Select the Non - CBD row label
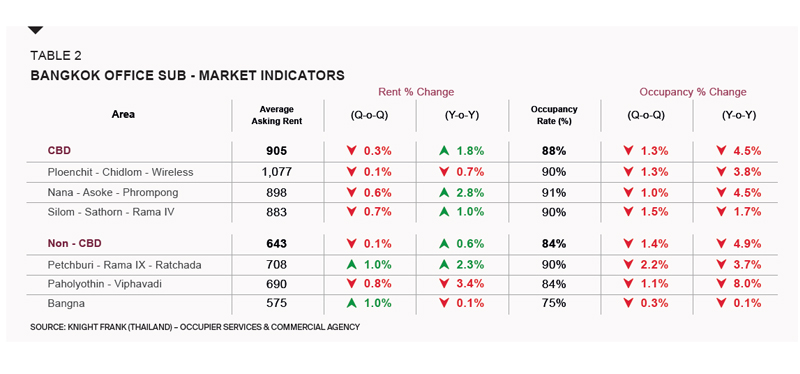The width and height of the screenshot is (800, 374). tap(74, 244)
